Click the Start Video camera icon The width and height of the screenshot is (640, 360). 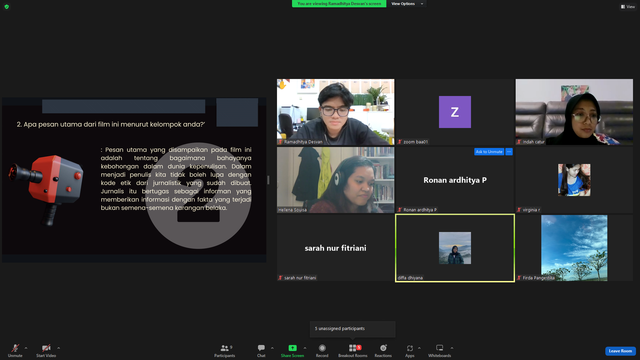[46, 348]
